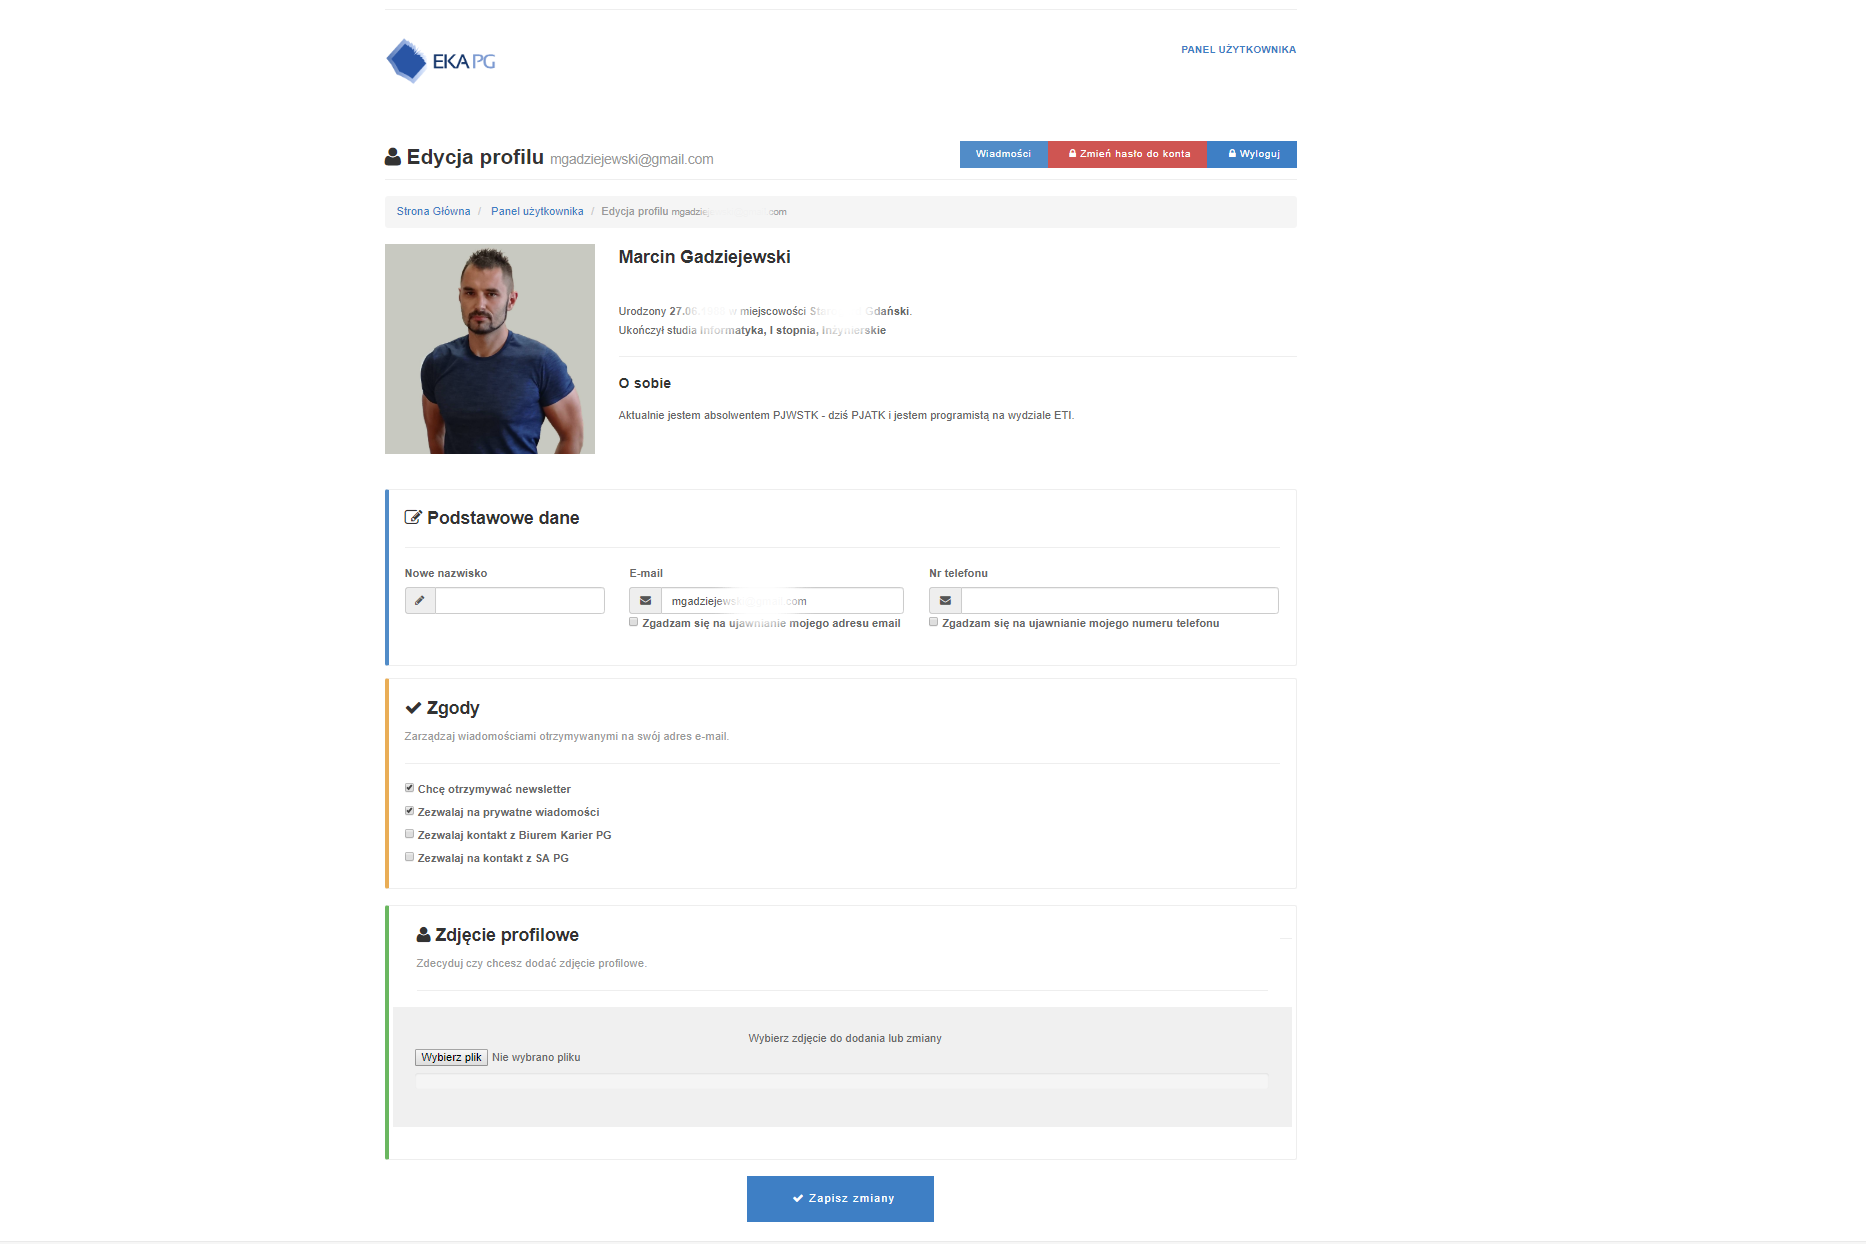Click Wybierz plik file chooser button
Image resolution: width=1866 pixels, height=1244 pixels.
(451, 1058)
